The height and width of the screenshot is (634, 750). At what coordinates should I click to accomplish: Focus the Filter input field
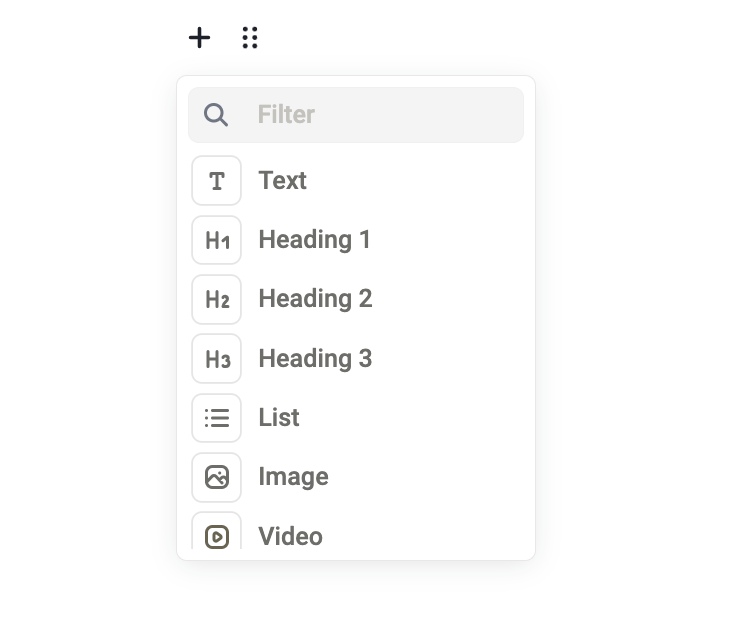pyautogui.click(x=356, y=115)
